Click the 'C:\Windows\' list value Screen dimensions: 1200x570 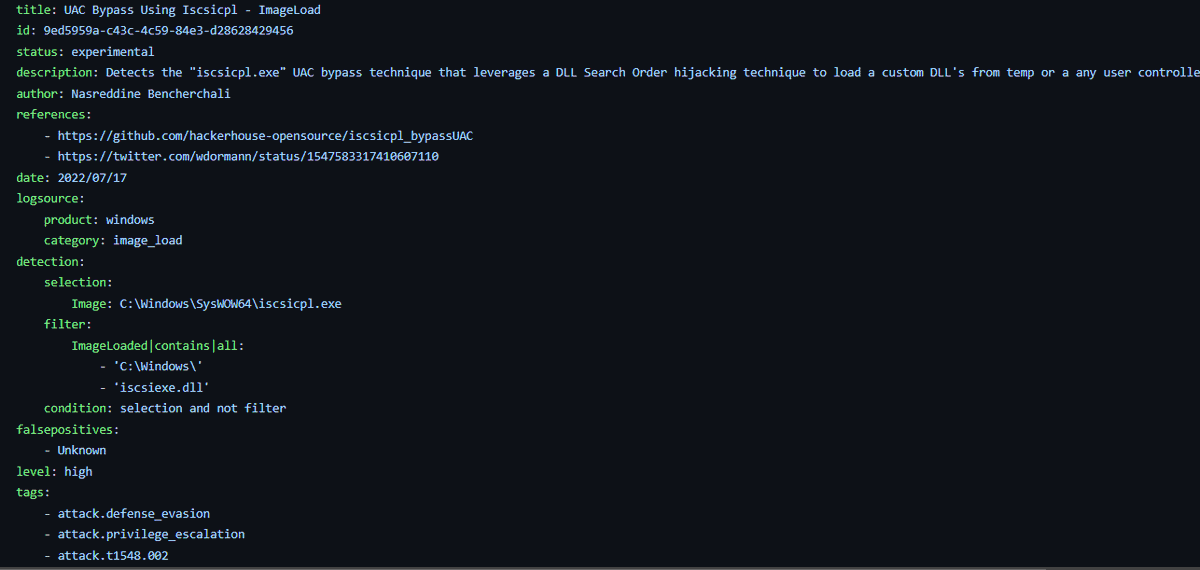tap(158, 366)
